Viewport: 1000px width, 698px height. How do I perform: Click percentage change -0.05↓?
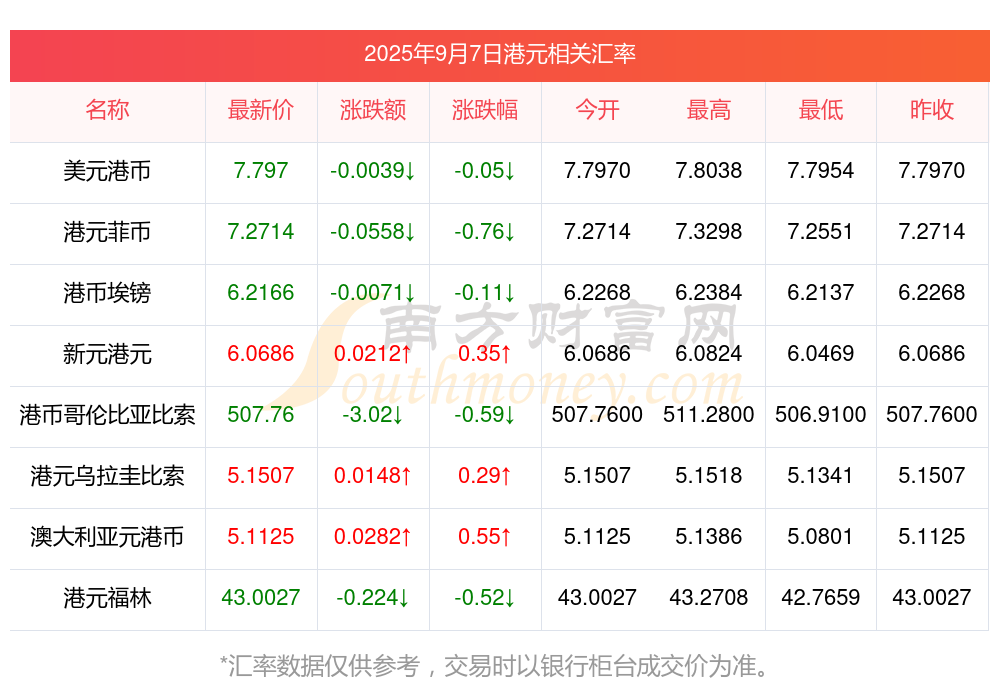(485, 170)
